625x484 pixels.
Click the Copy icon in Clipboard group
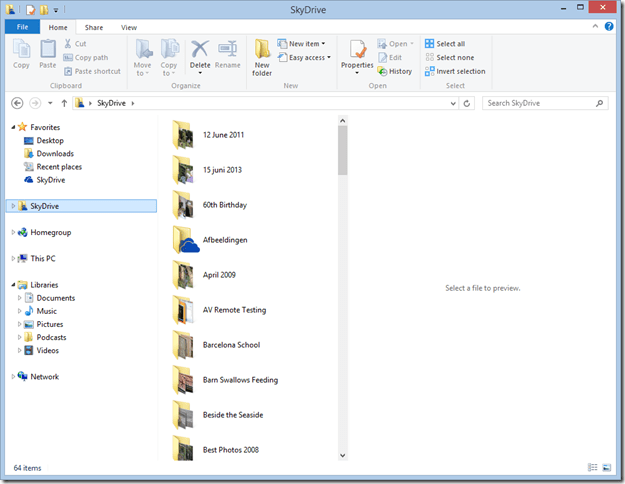click(x=22, y=49)
